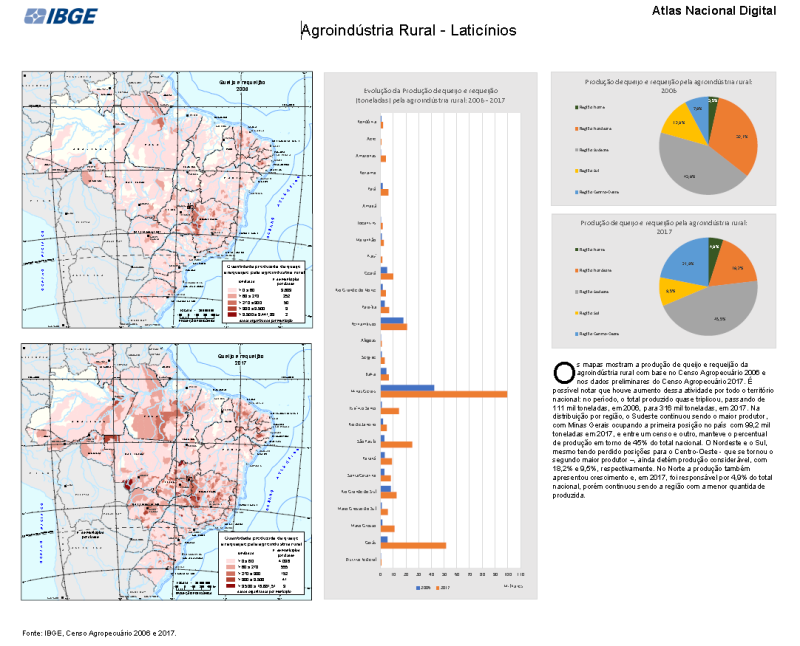Image resolution: width=800 pixels, height=646 pixels.
Task: Select the 'Mato Grosso do Sul' bar label
Action: 357,509
